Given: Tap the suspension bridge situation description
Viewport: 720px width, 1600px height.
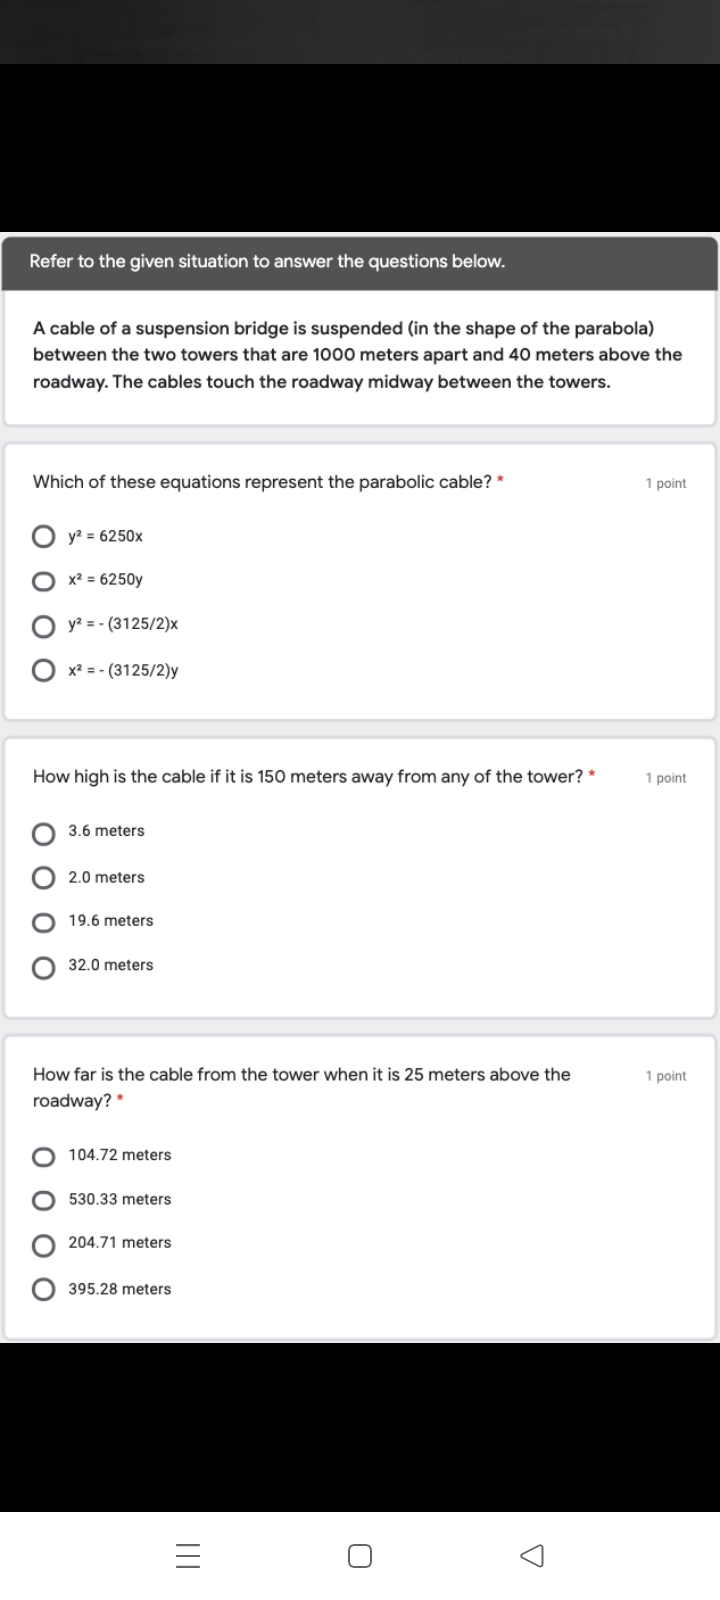Looking at the screenshot, I should pyautogui.click(x=357, y=355).
